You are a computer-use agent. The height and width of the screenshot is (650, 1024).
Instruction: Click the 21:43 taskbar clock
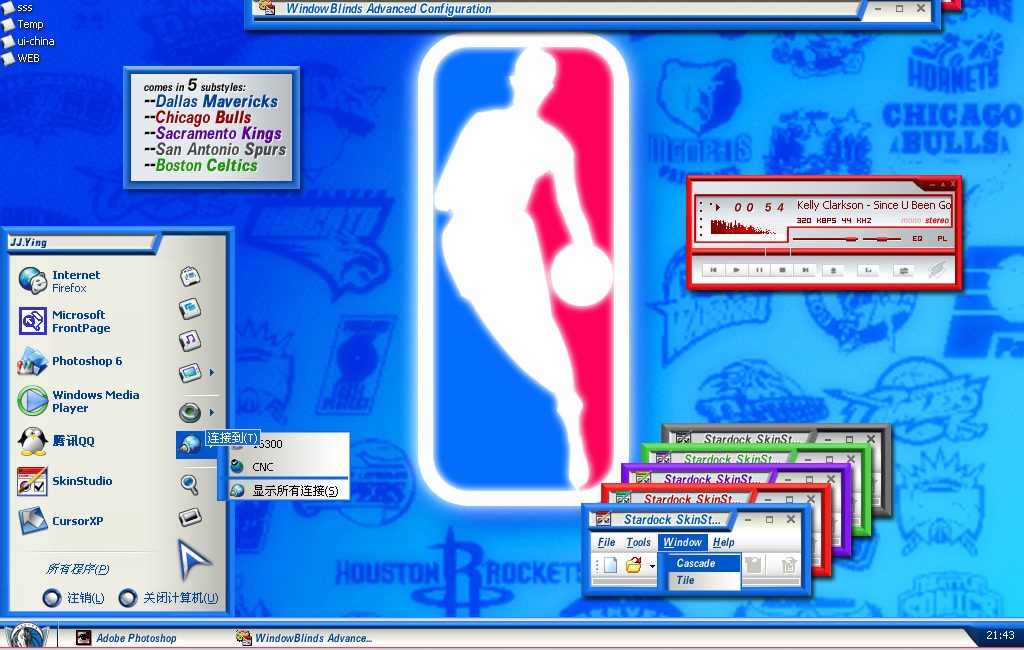[1000, 635]
